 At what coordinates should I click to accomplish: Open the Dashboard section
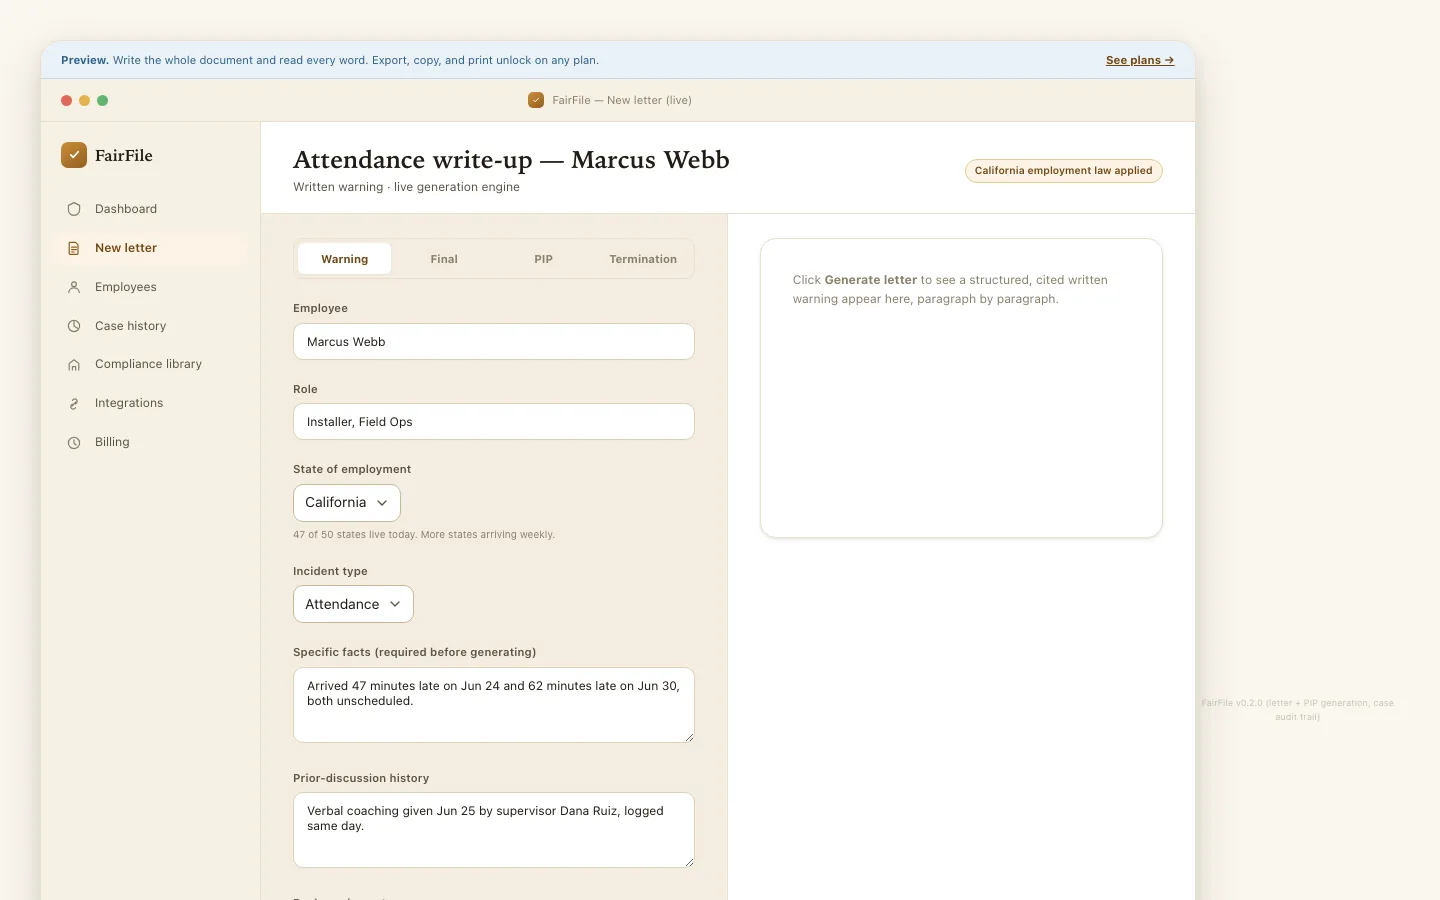tap(151, 209)
